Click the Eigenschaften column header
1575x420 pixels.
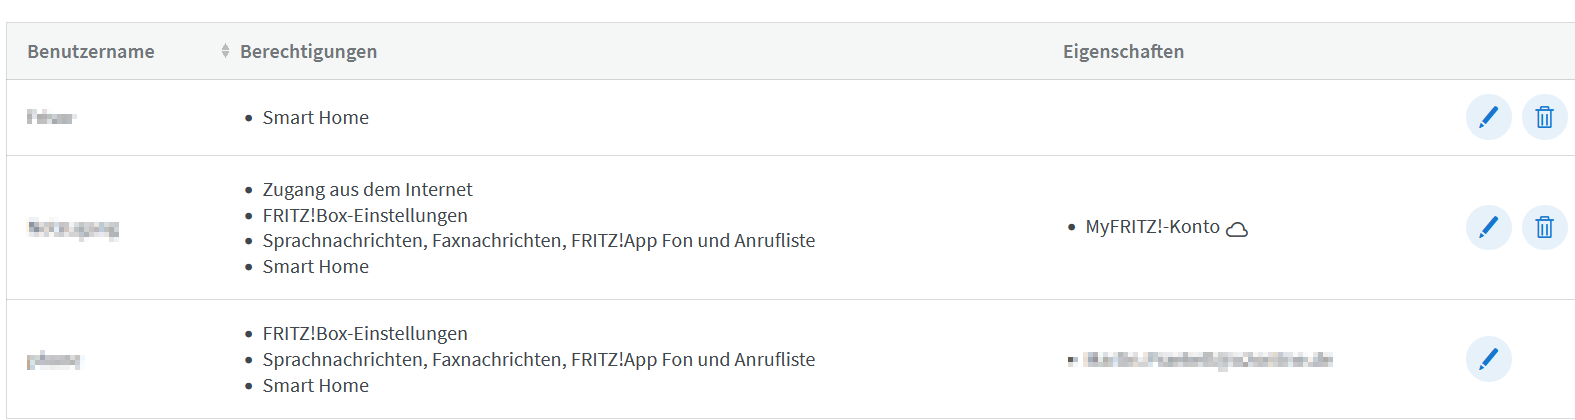pyautogui.click(x=1123, y=51)
